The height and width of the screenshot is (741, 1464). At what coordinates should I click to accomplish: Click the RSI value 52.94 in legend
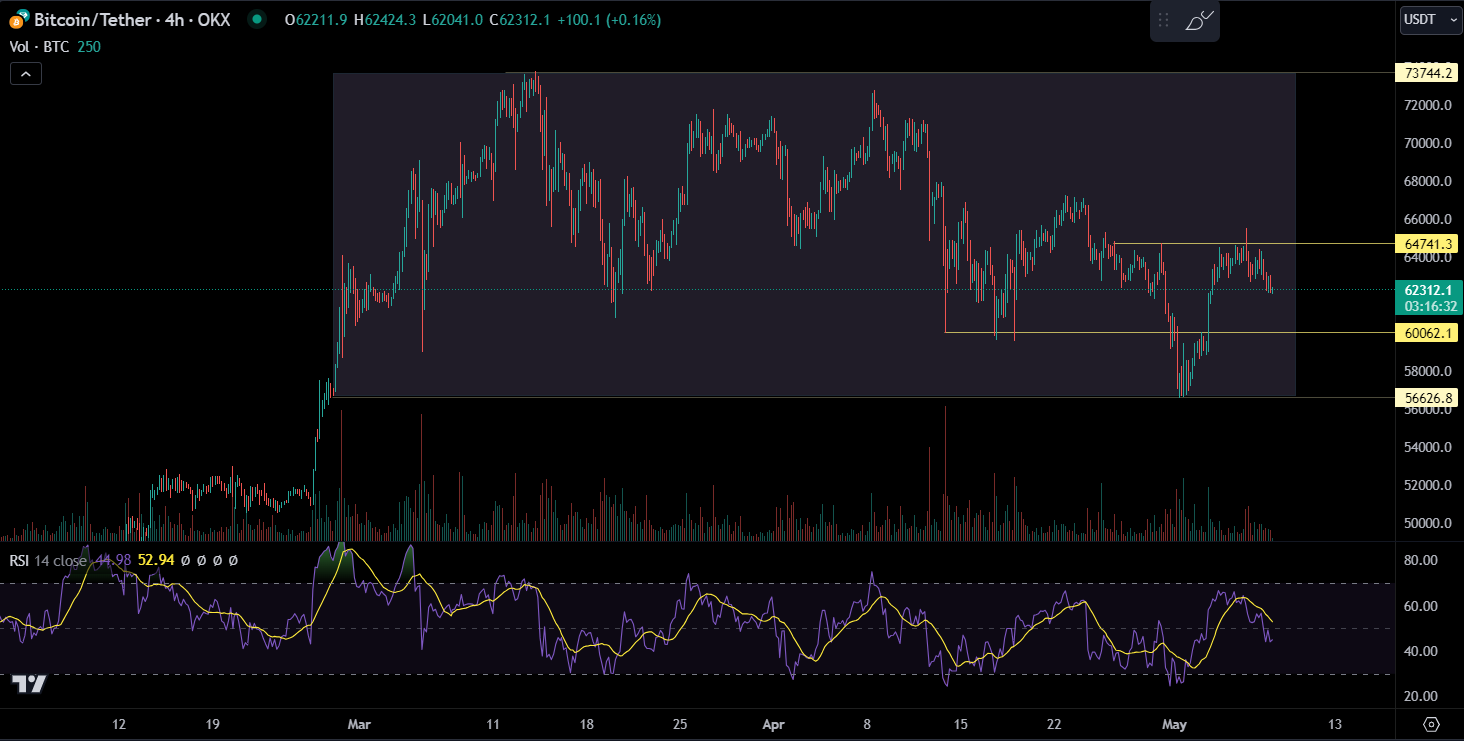156,561
